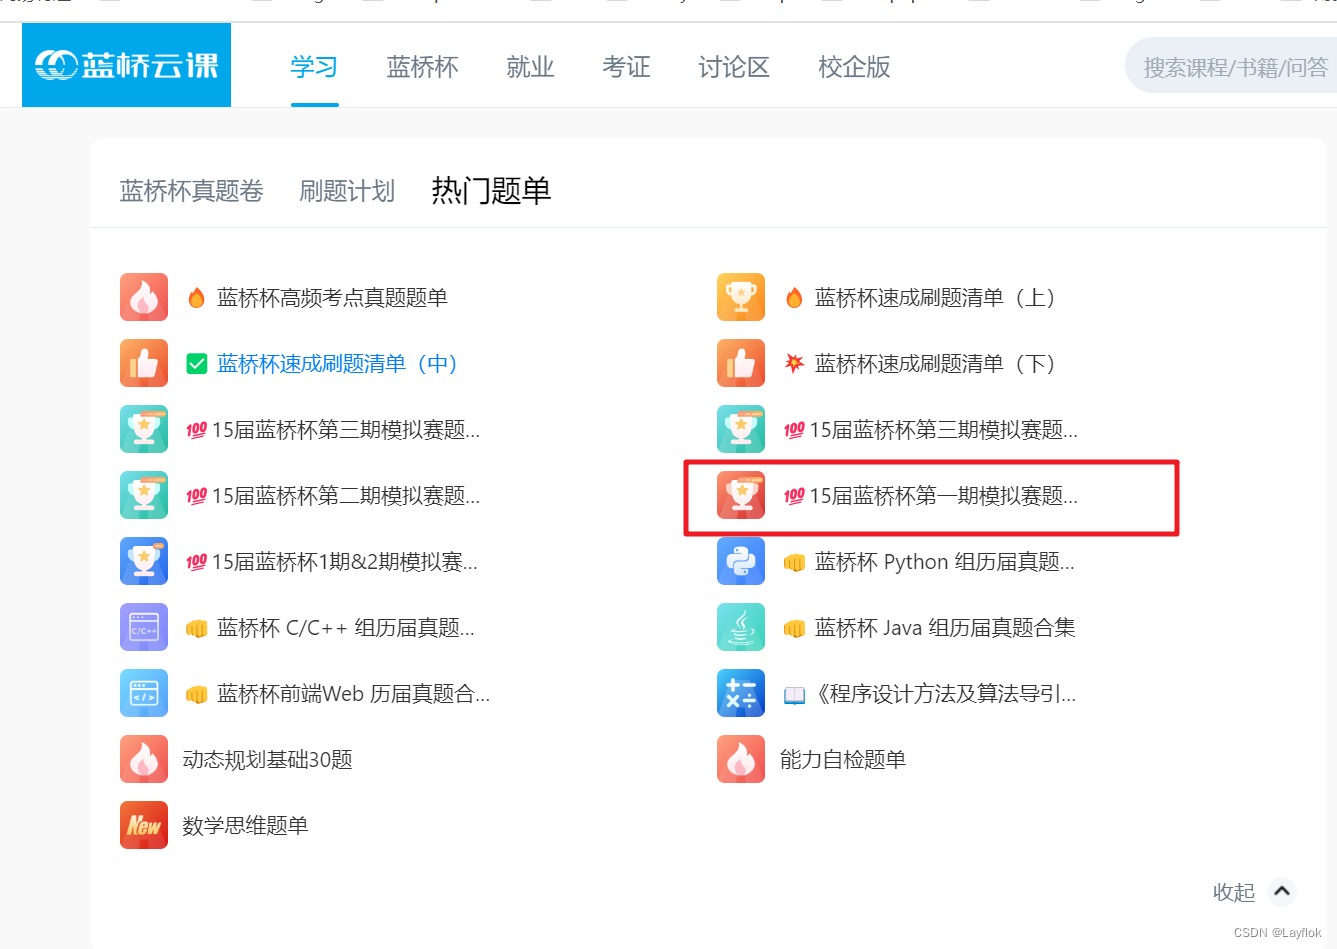Switch to the 刷题计划 section tab
This screenshot has height=949, width=1337.
coord(347,191)
